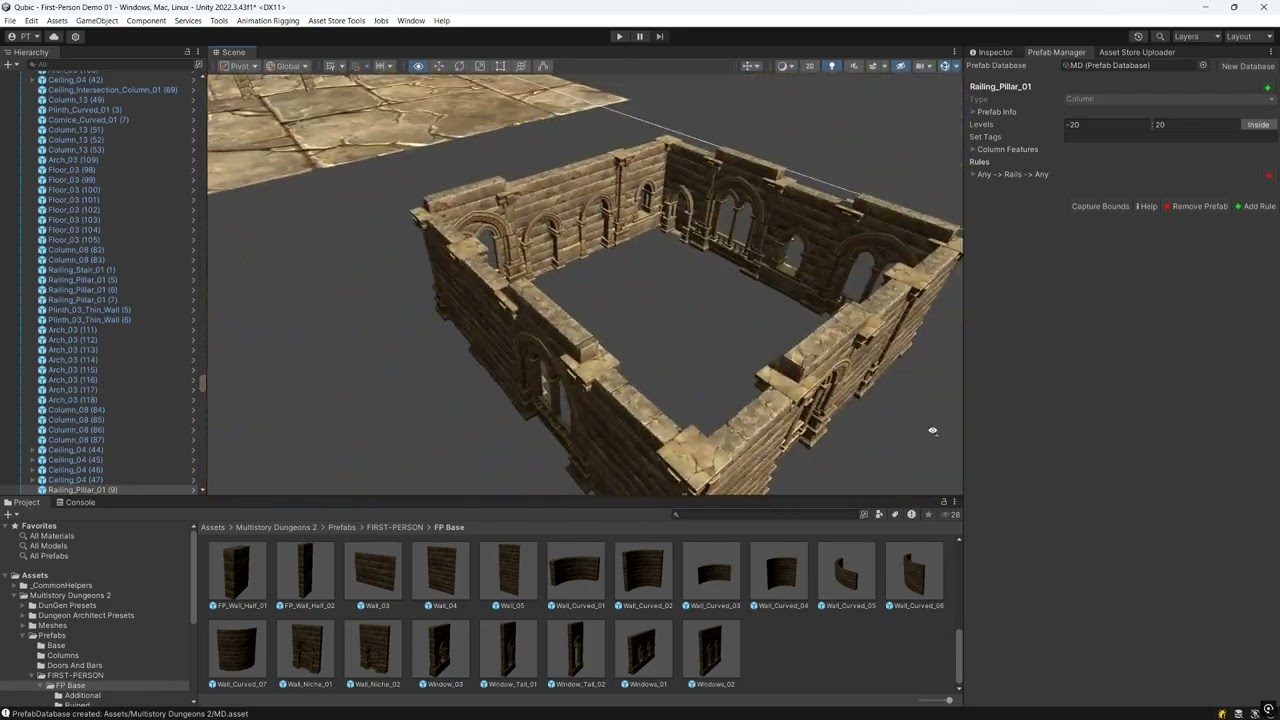1280x720 pixels.
Task: Click the Levels minimum field showing -20
Action: tap(1107, 125)
